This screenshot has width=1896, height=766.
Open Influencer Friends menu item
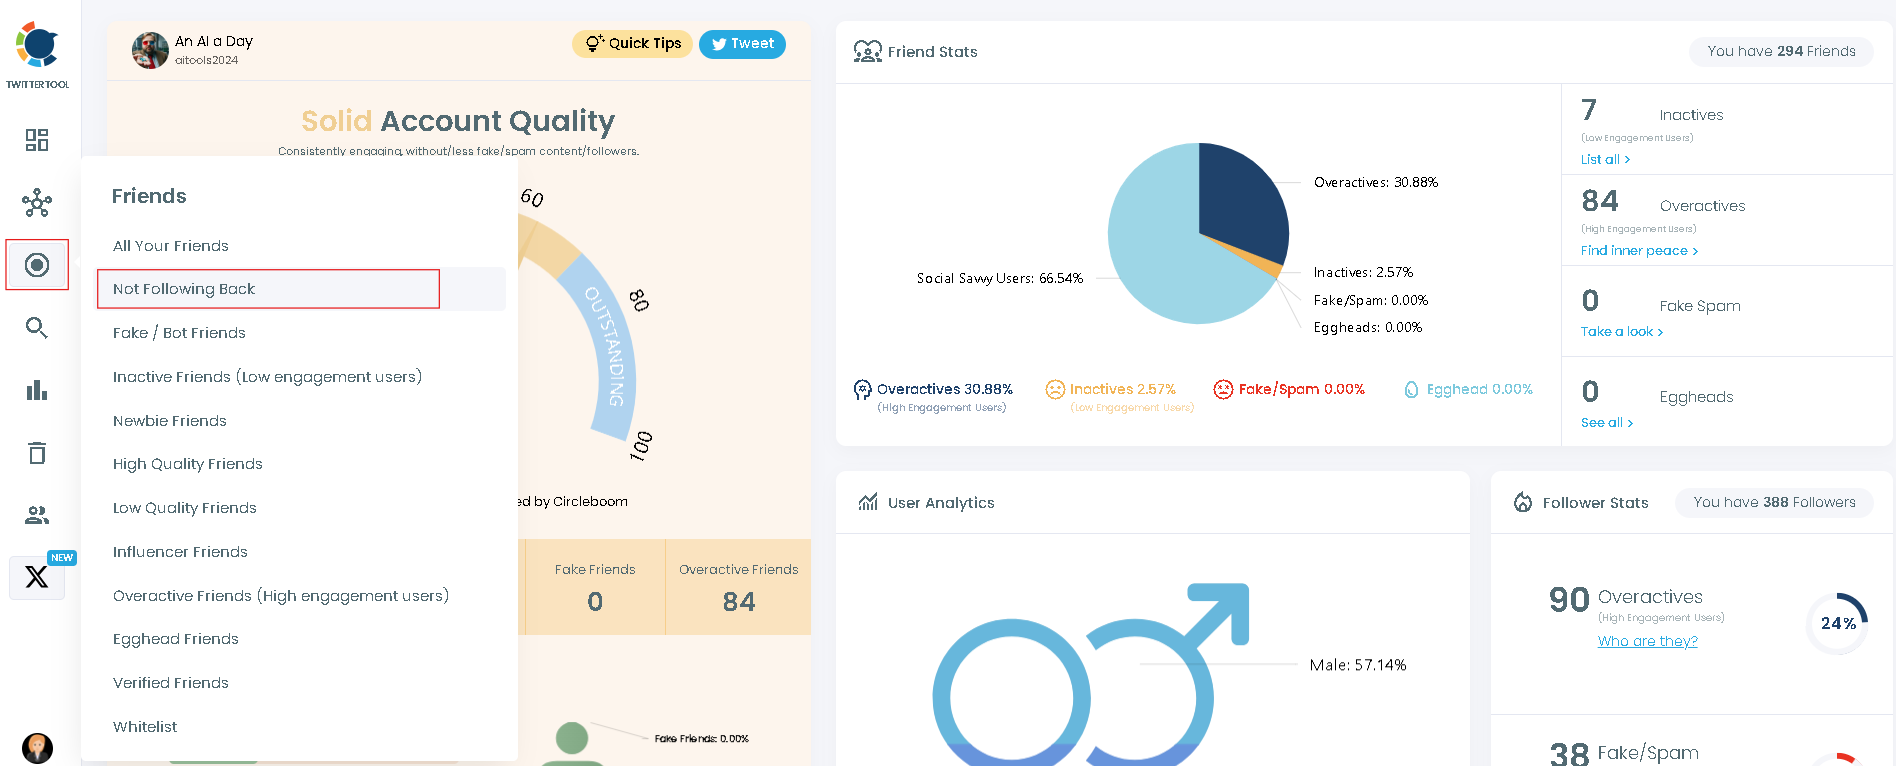[x=180, y=552]
